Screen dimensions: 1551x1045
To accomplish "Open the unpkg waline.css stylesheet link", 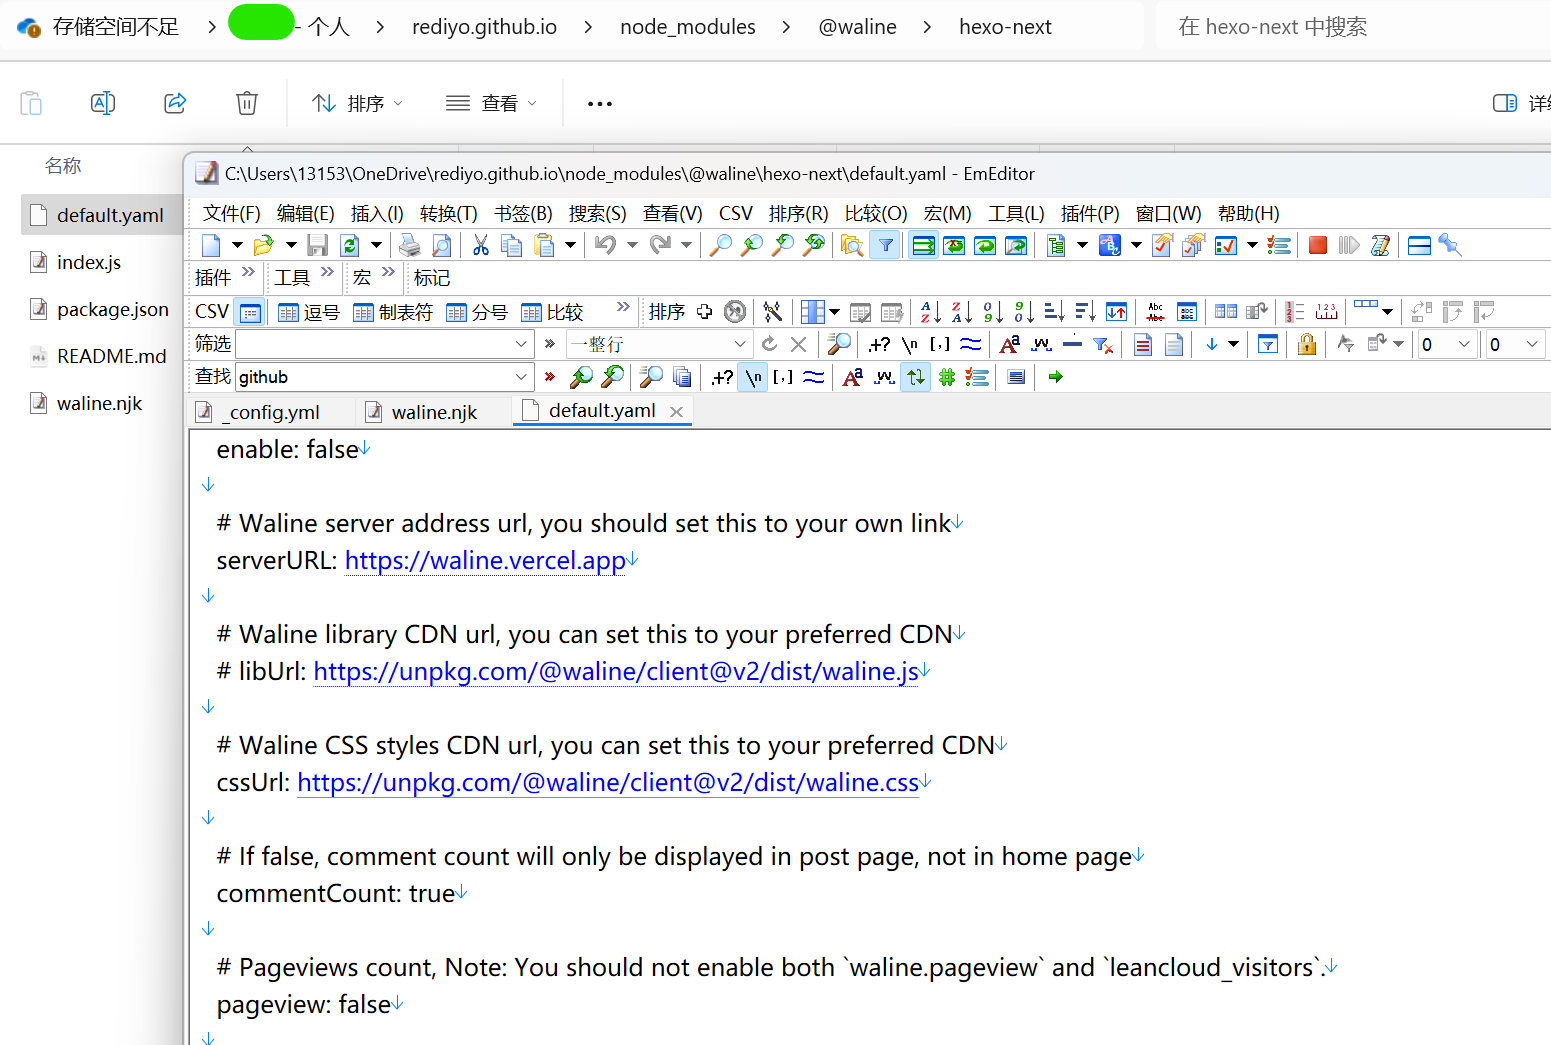I will (x=608, y=783).
